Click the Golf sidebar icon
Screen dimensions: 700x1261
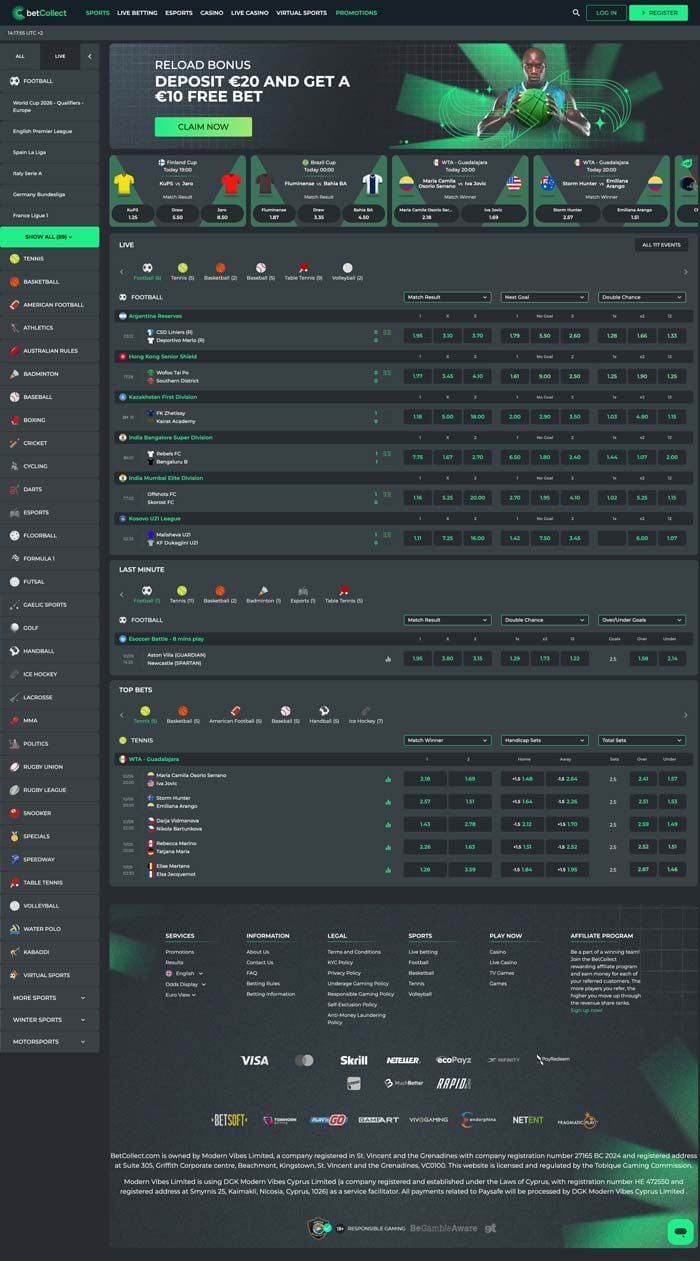click(x=15, y=628)
